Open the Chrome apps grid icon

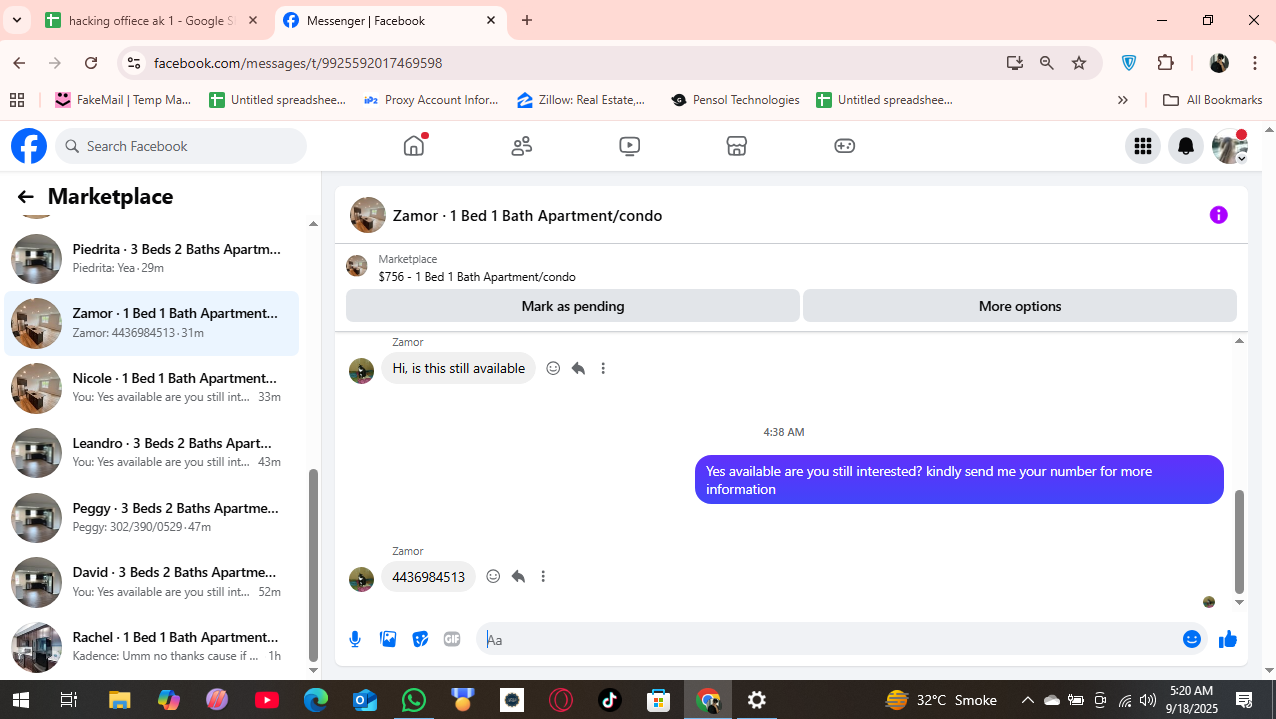click(17, 100)
